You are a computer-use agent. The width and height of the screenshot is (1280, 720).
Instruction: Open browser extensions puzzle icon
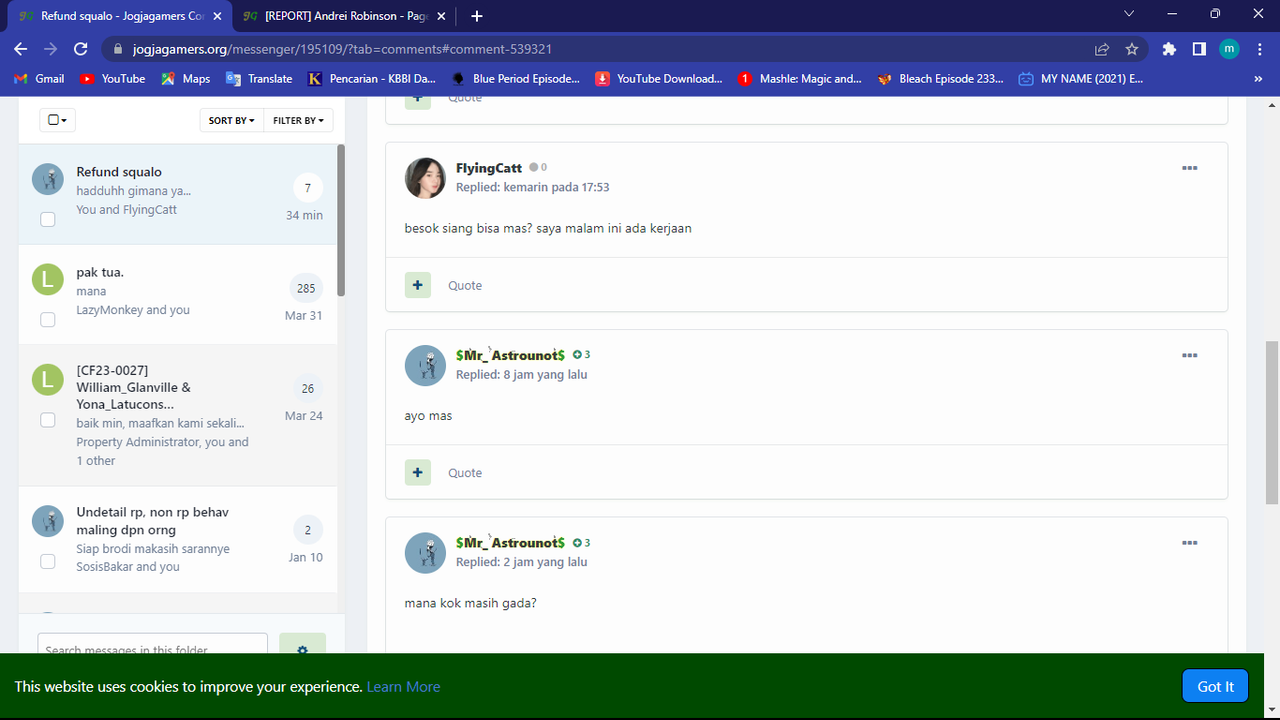1169,49
